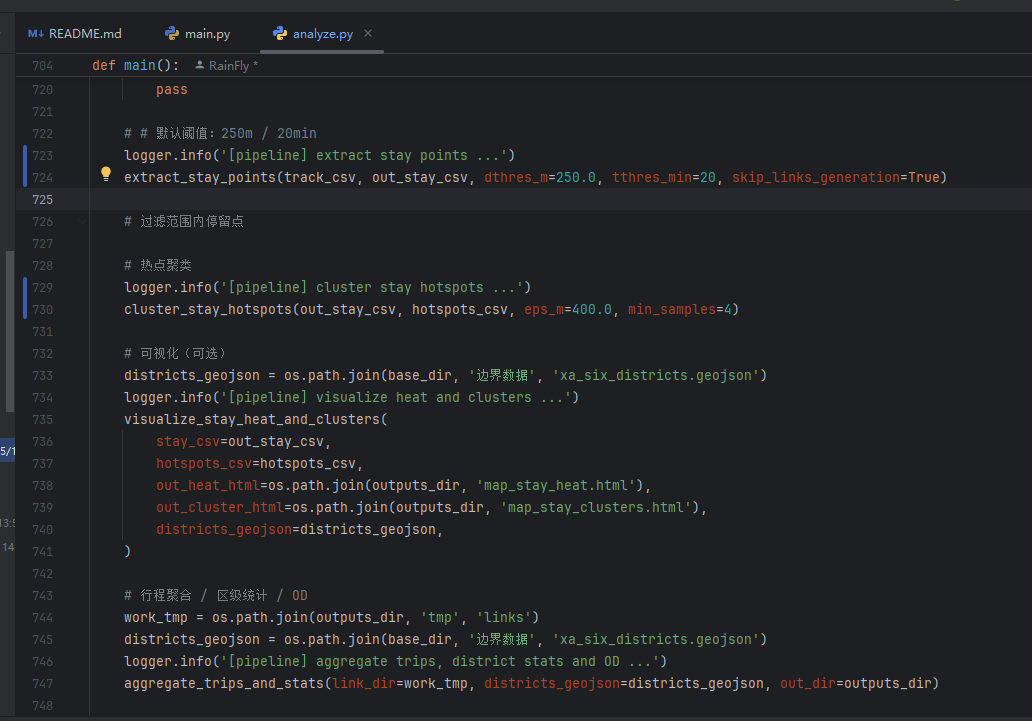Click the cluster_stay_hotspots function call

207,310
